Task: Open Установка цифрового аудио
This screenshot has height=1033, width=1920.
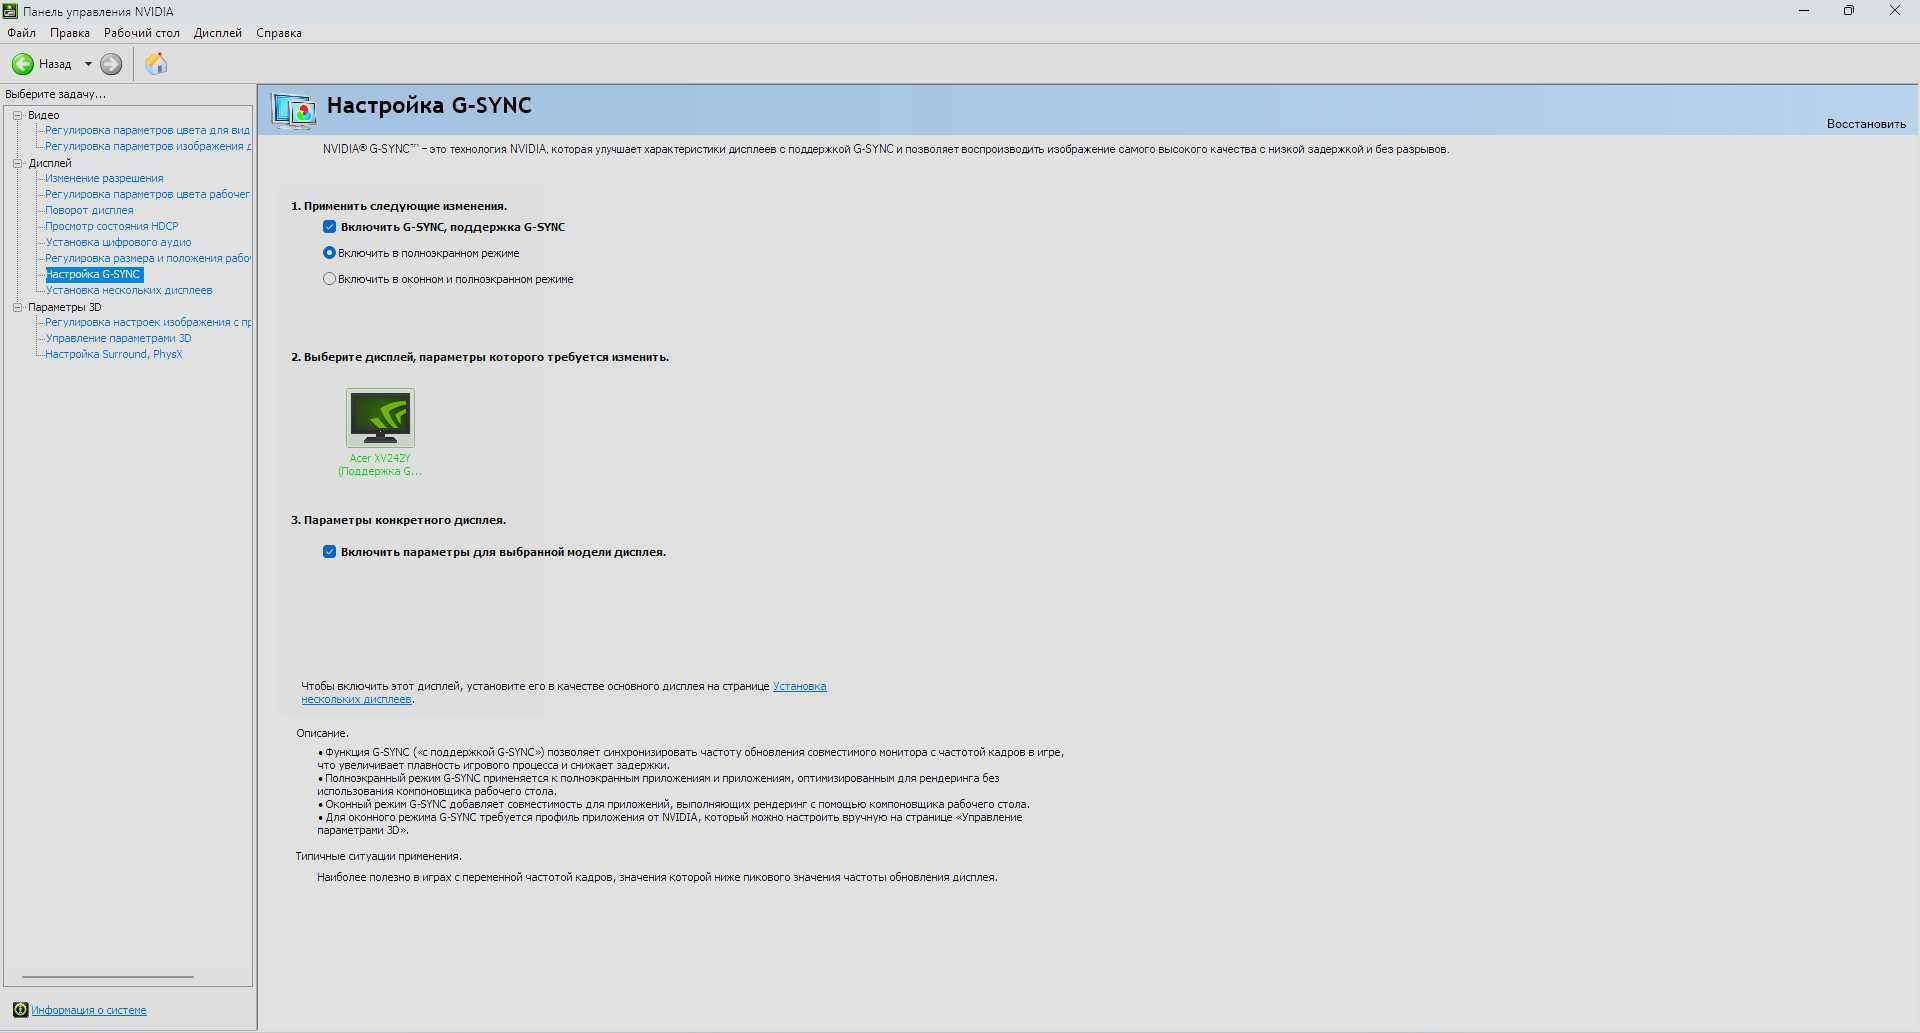Action: tap(118, 242)
